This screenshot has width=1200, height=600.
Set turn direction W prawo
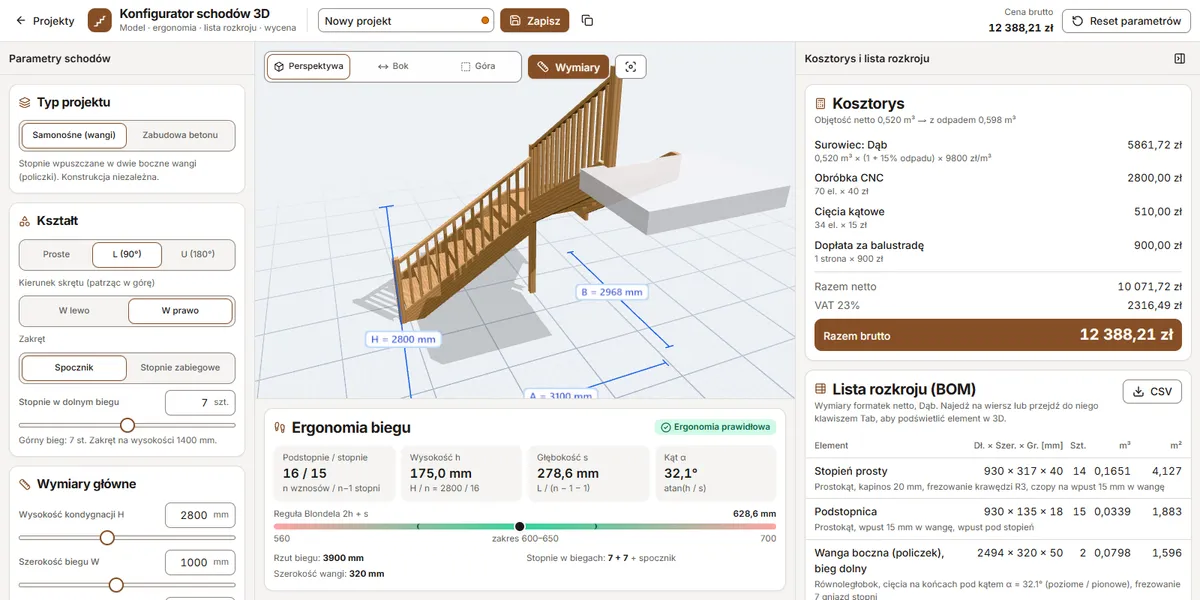coord(180,311)
